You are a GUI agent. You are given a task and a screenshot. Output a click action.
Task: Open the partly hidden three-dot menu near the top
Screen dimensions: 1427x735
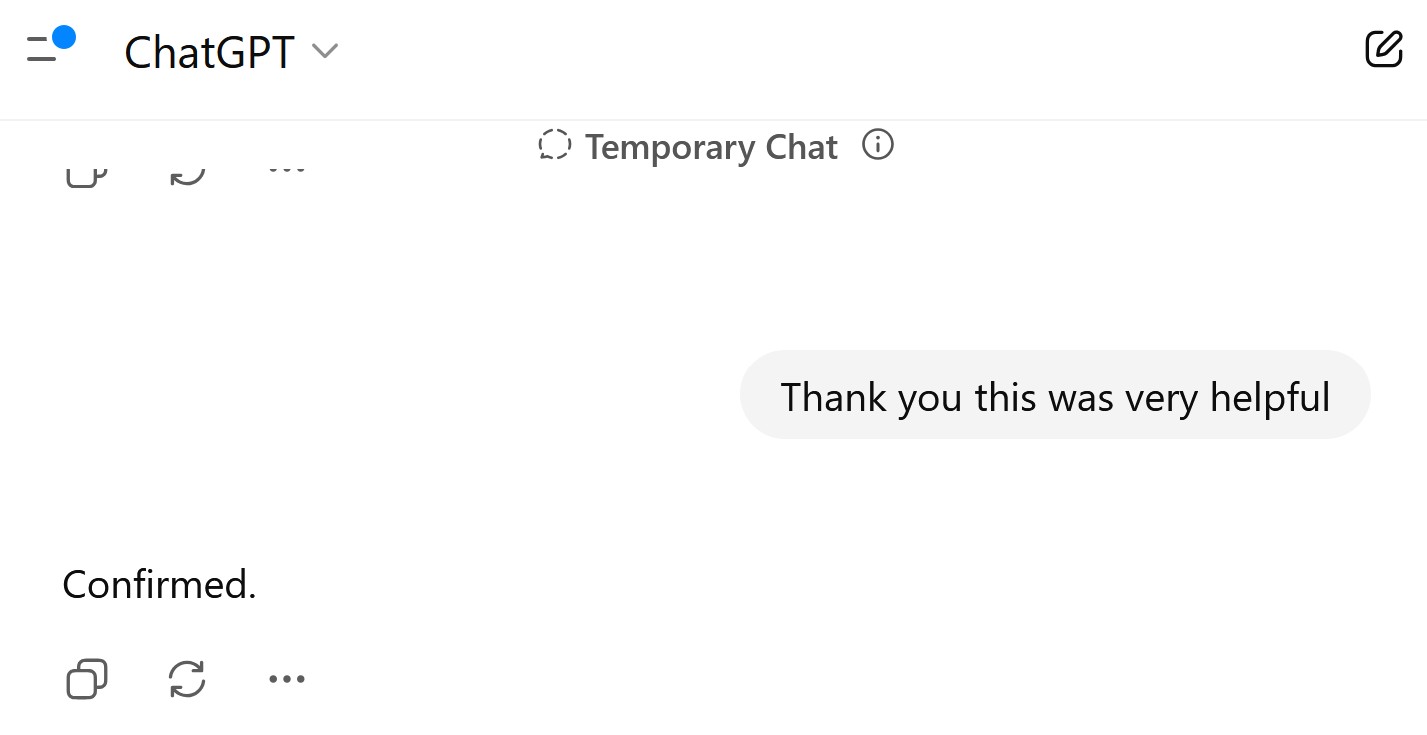click(x=287, y=169)
